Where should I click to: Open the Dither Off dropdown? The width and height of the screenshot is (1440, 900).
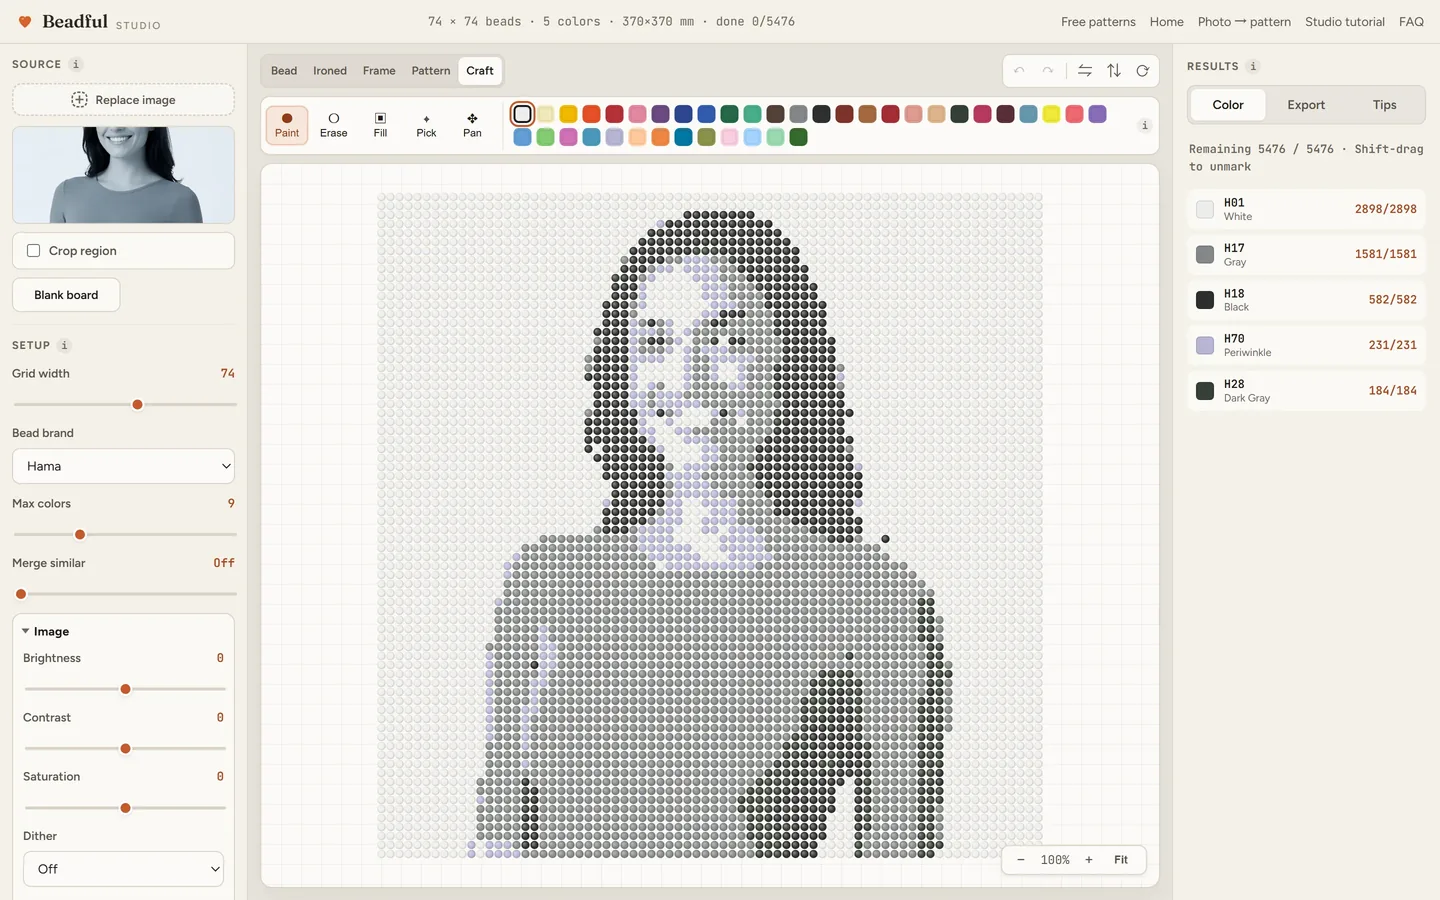point(123,869)
